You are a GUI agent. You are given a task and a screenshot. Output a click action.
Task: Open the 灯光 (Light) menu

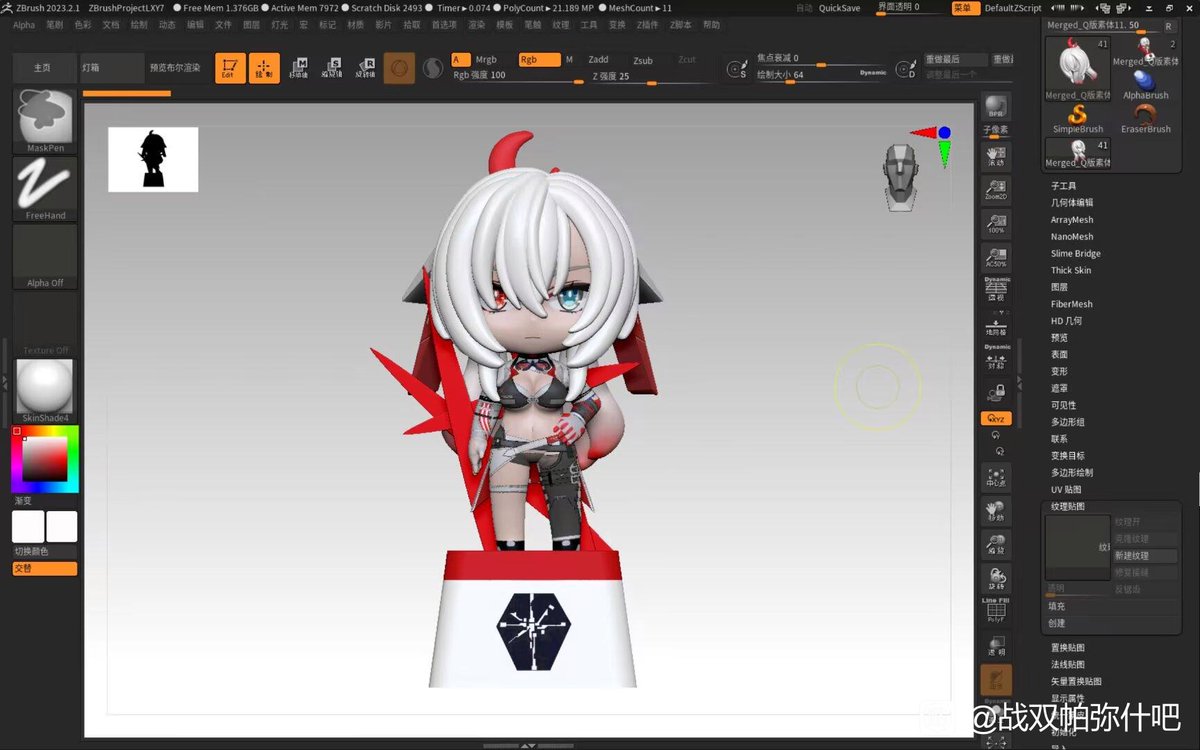pyautogui.click(x=280, y=24)
